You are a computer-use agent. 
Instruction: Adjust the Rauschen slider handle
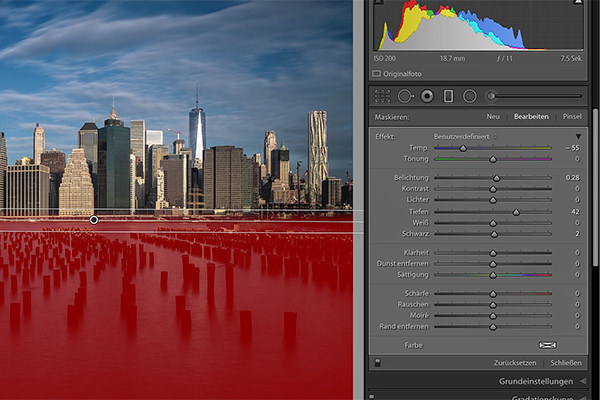493,305
